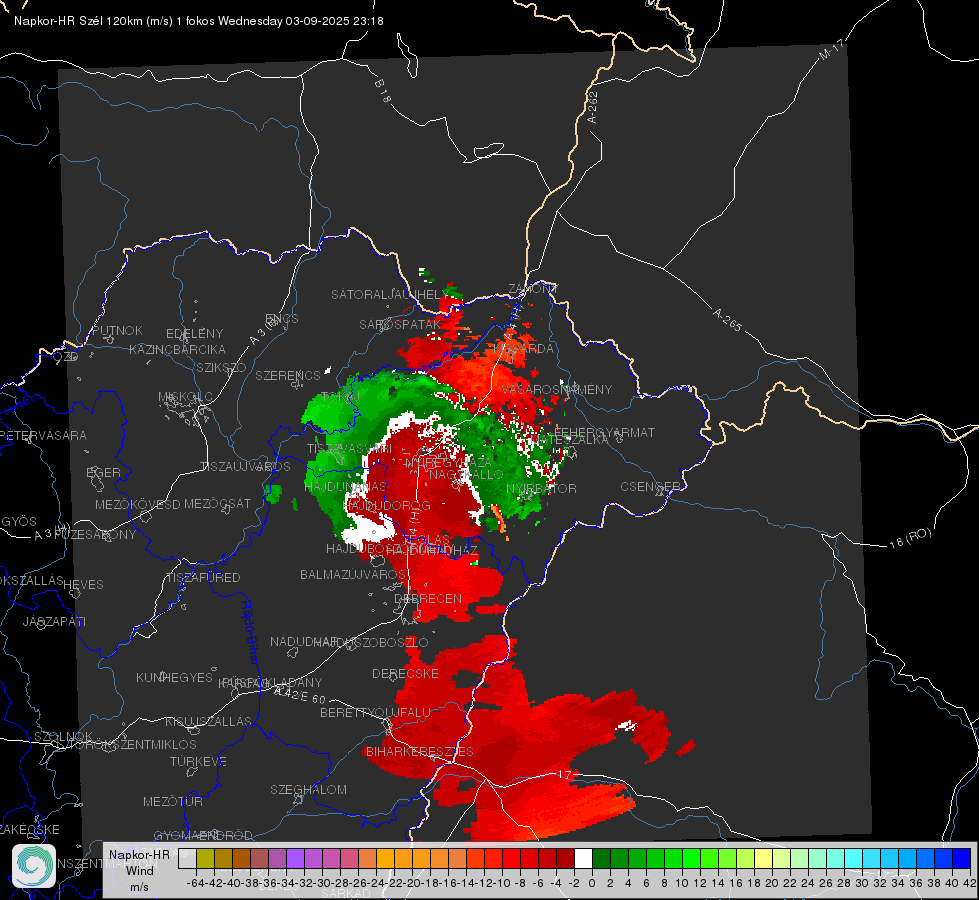Click the SZEGHALOM town label

pyautogui.click(x=308, y=789)
